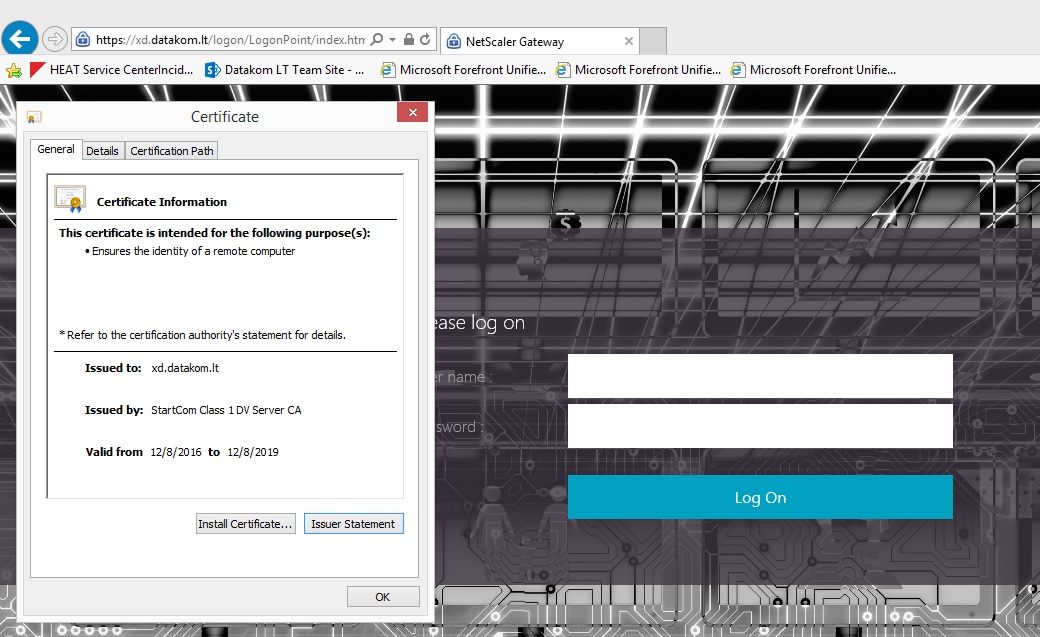
Task: View the security lock icon in address bar
Action: point(409,40)
